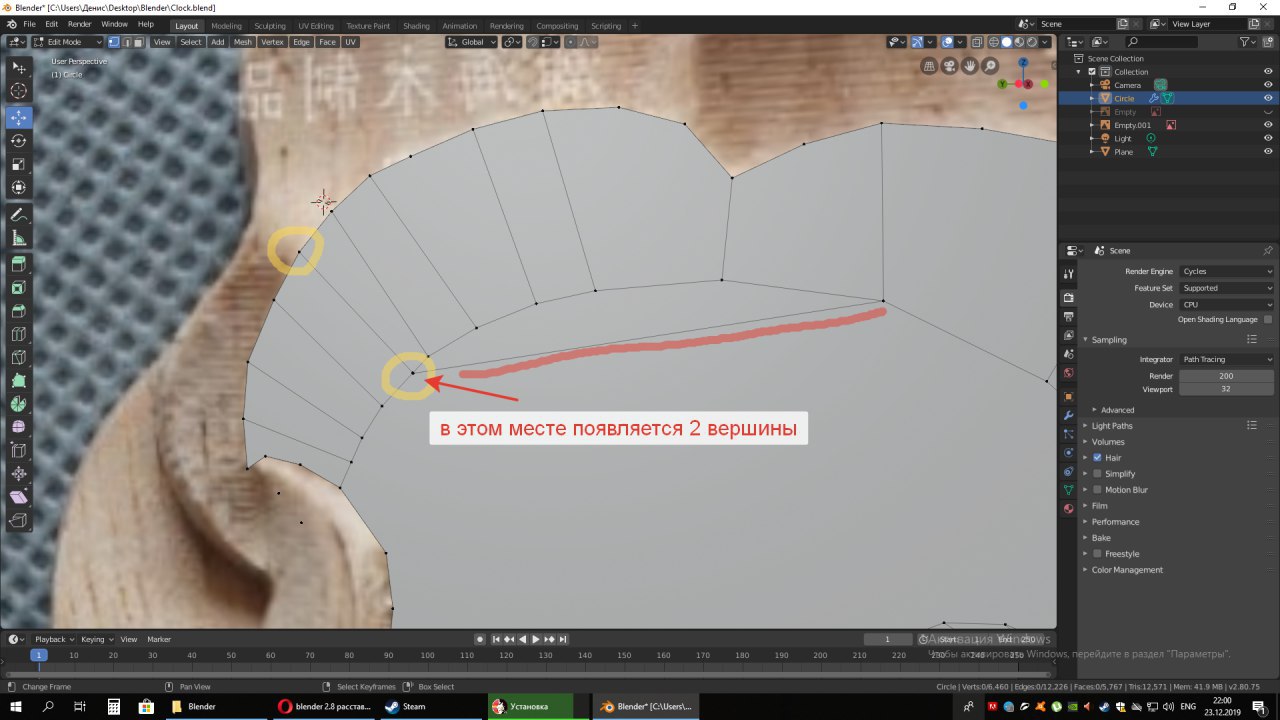Activate the Move tool
The width and height of the screenshot is (1280, 720).
click(x=19, y=117)
